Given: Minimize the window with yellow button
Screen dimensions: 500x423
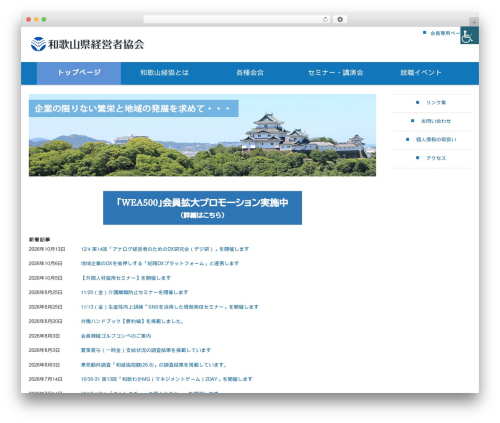Looking at the screenshot, I should click(x=36, y=20).
